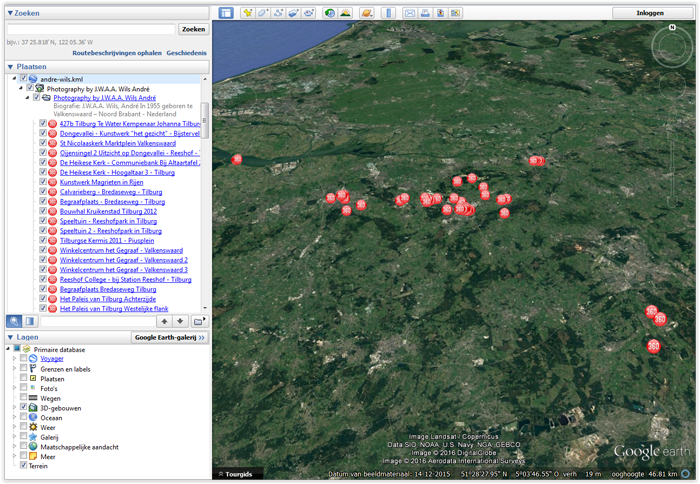The image size is (700, 484).
Task: Uncheck Kunstwerk Magrieten in Rijen checkbox
Action: tap(43, 182)
